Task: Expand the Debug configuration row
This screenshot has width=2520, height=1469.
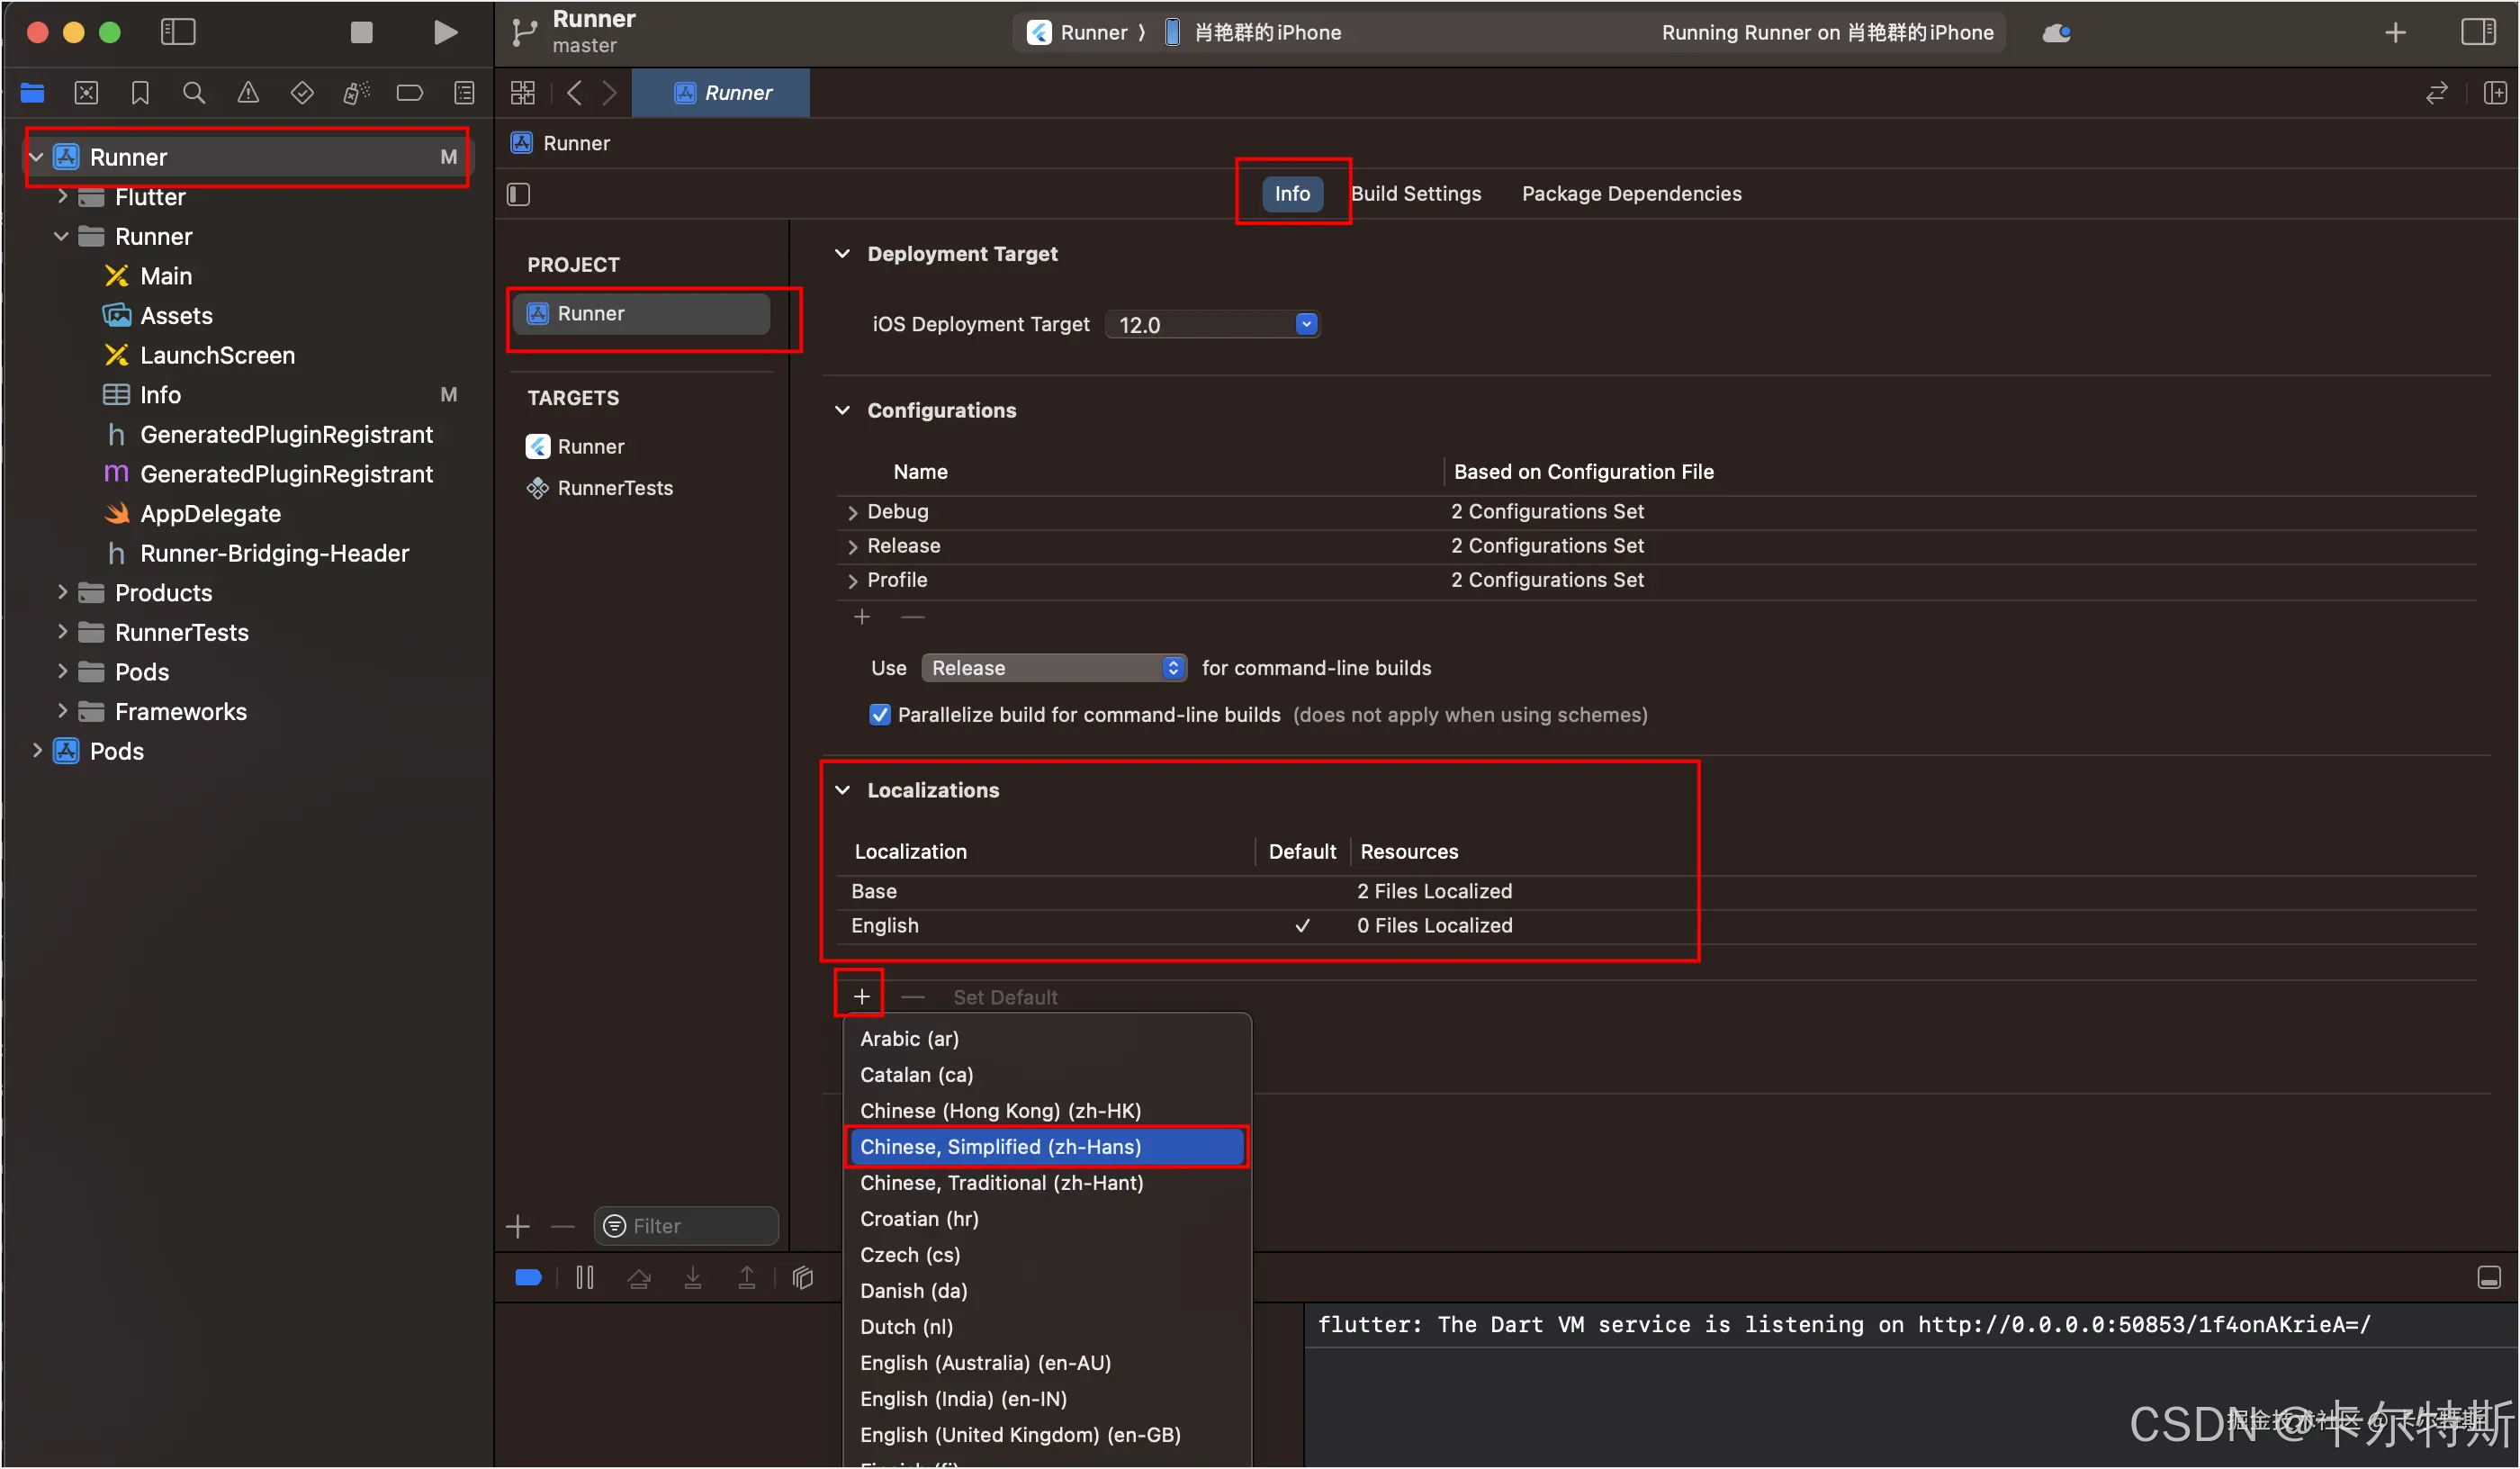Action: click(852, 512)
